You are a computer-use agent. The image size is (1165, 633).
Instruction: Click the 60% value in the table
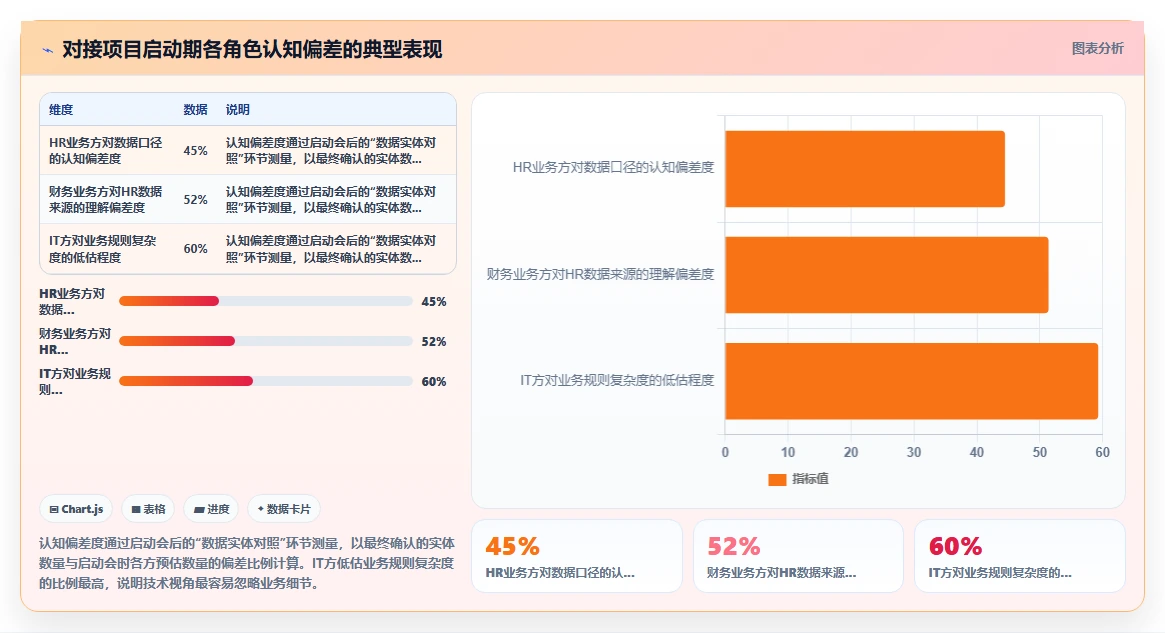tap(195, 249)
